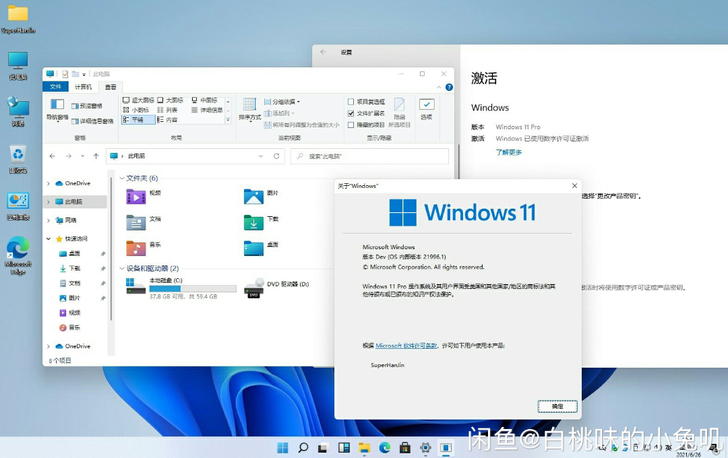Click the refresh icon beside the address bar
The image size is (728, 458).
276,156
